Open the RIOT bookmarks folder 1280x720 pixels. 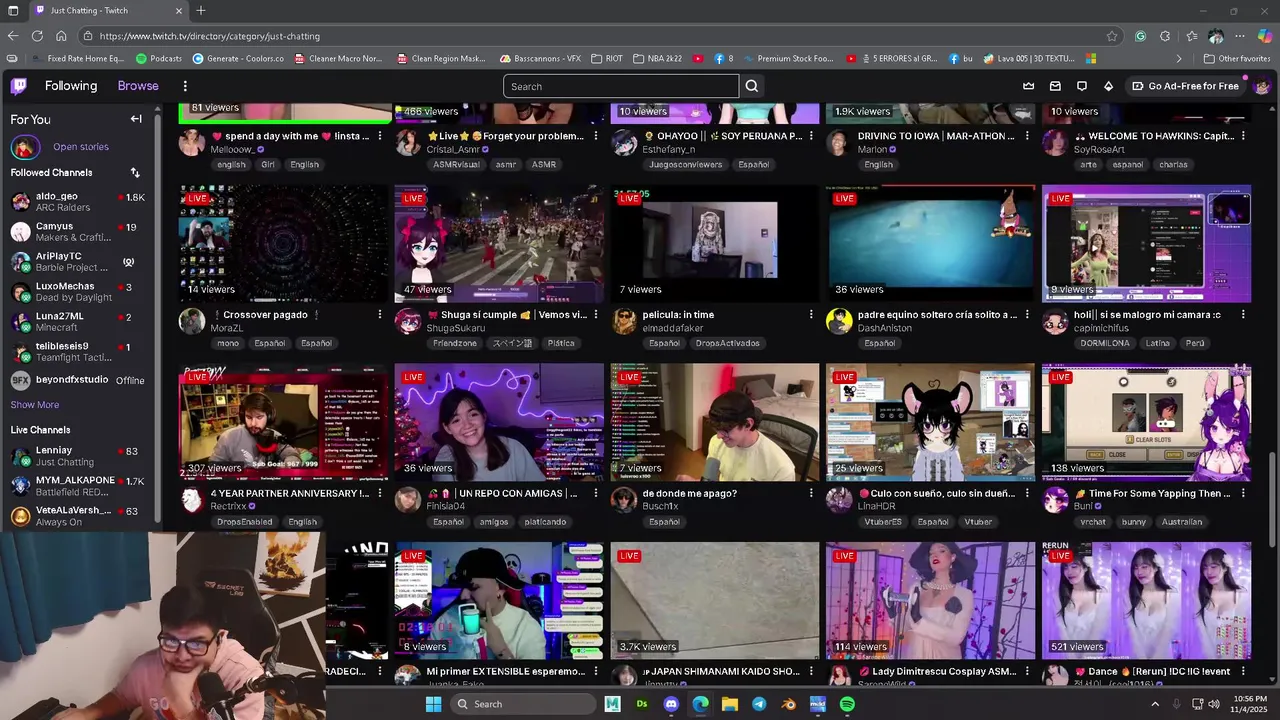607,59
